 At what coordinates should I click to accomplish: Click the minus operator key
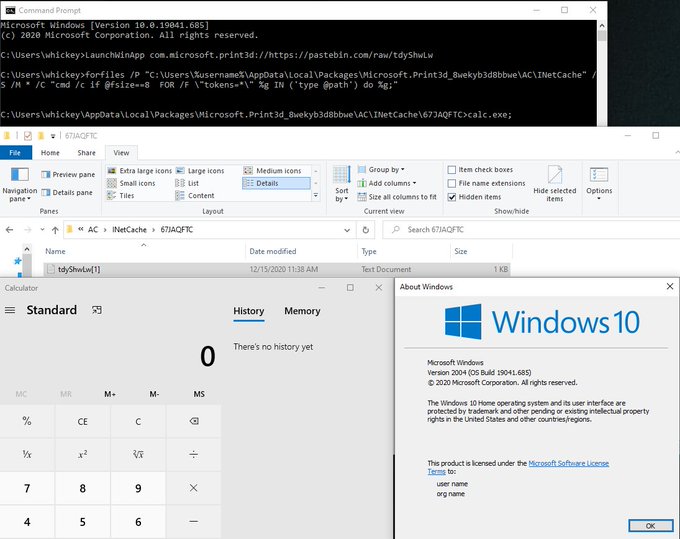[x=194, y=522]
